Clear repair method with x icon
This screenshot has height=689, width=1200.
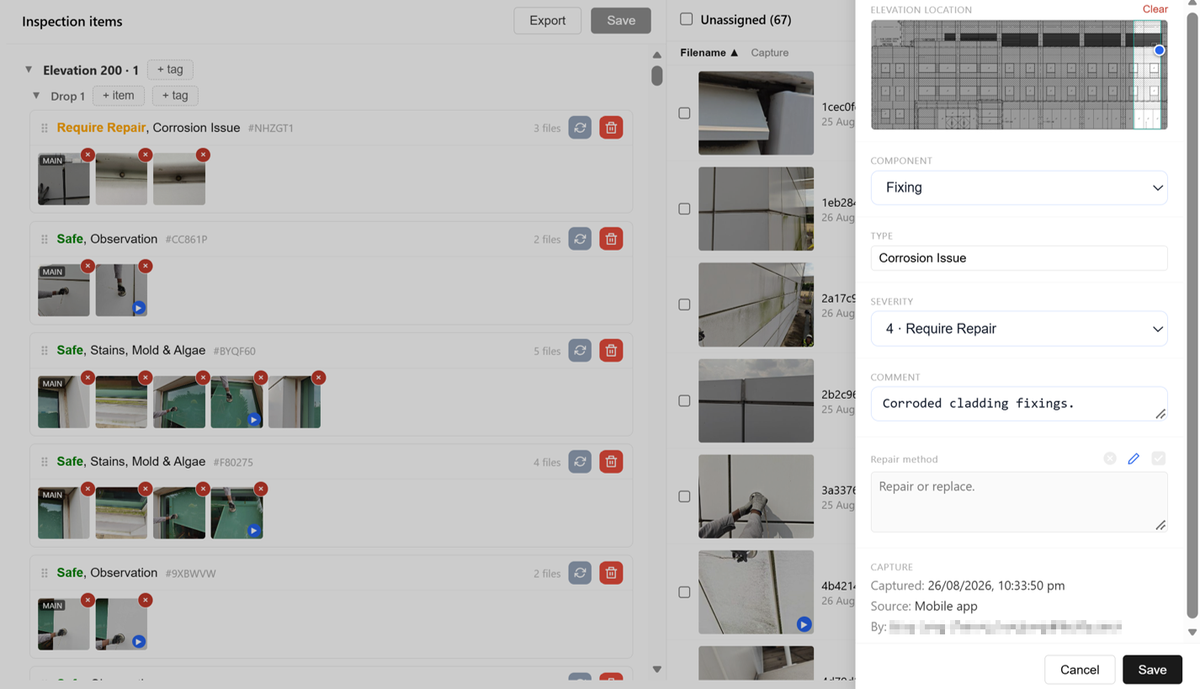(x=1110, y=458)
